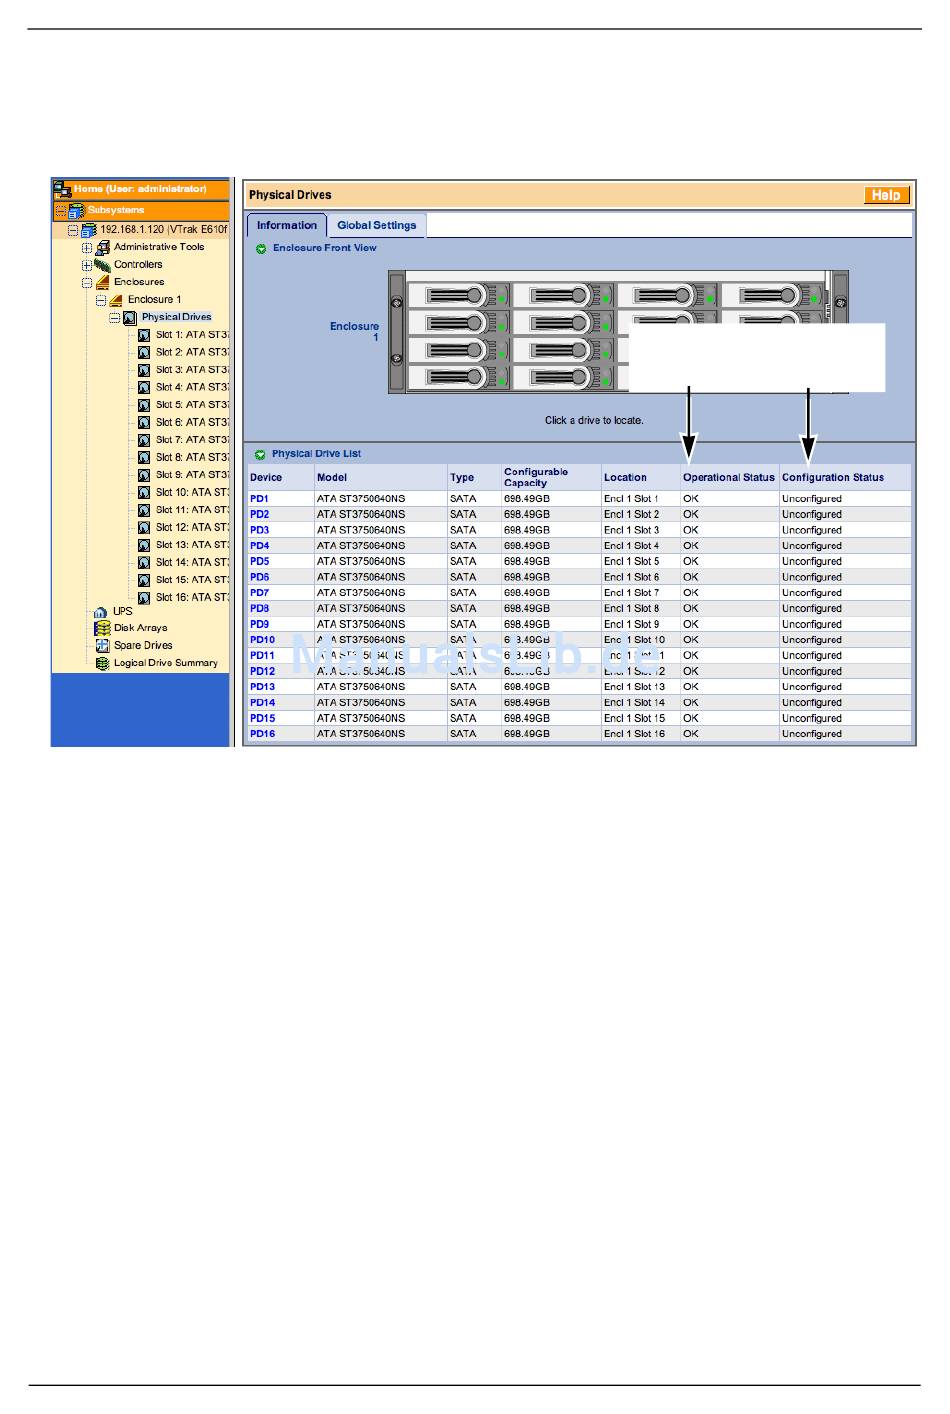This screenshot has height=1414, width=950.
Task: Expand the Controllers tree node
Action: [x=87, y=265]
